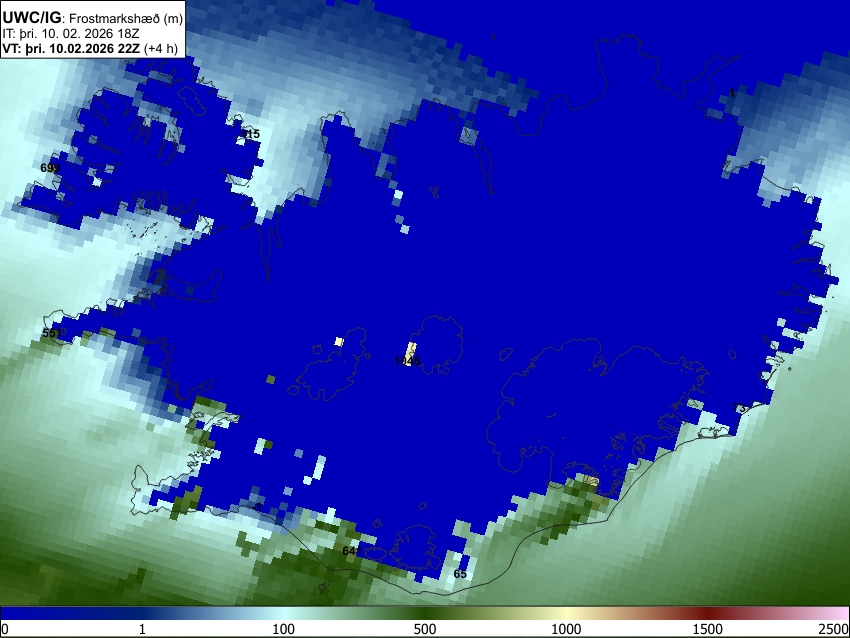Viewport: 850px width, 638px height.
Task: Click the '100' tick on the color scale
Action: click(x=284, y=629)
